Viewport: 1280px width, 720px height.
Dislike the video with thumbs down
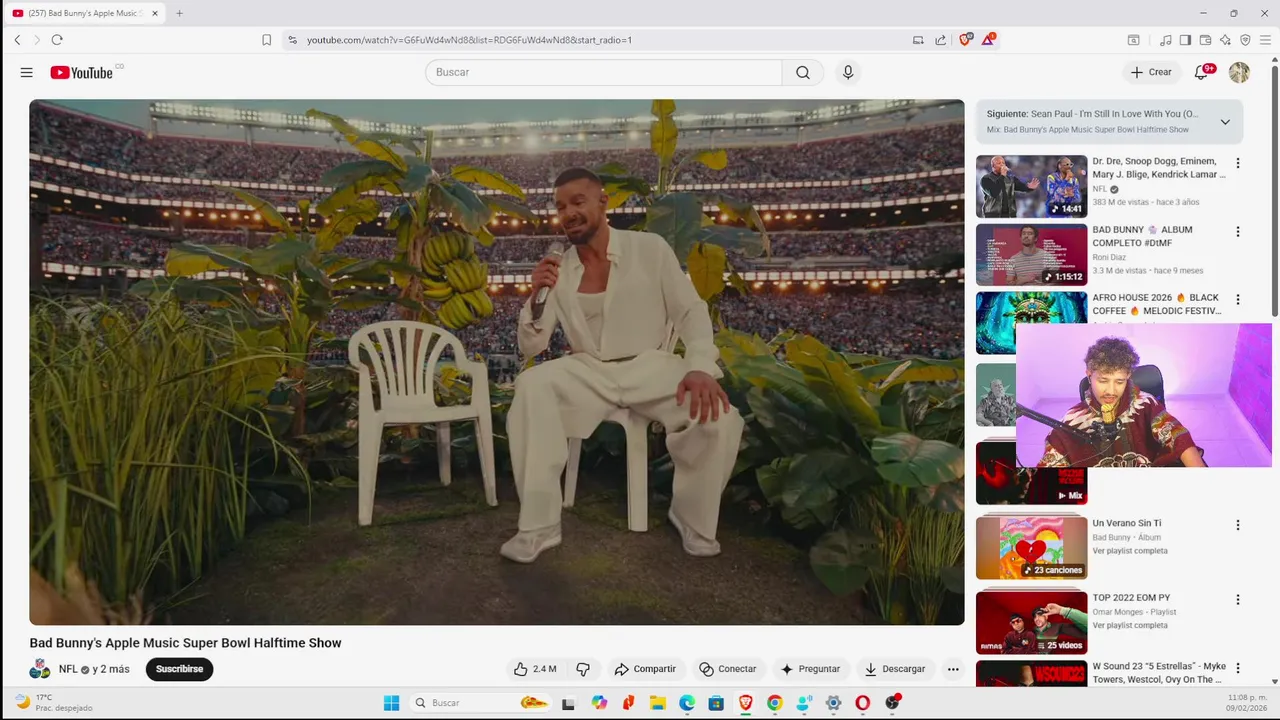pyautogui.click(x=583, y=669)
